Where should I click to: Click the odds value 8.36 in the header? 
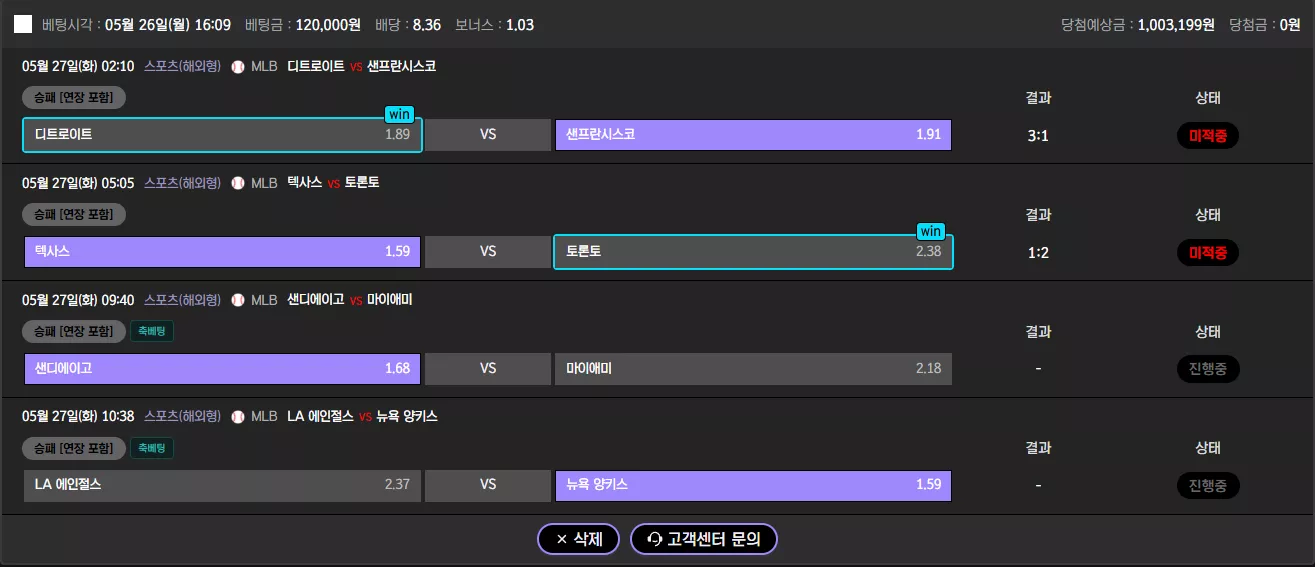point(427,25)
